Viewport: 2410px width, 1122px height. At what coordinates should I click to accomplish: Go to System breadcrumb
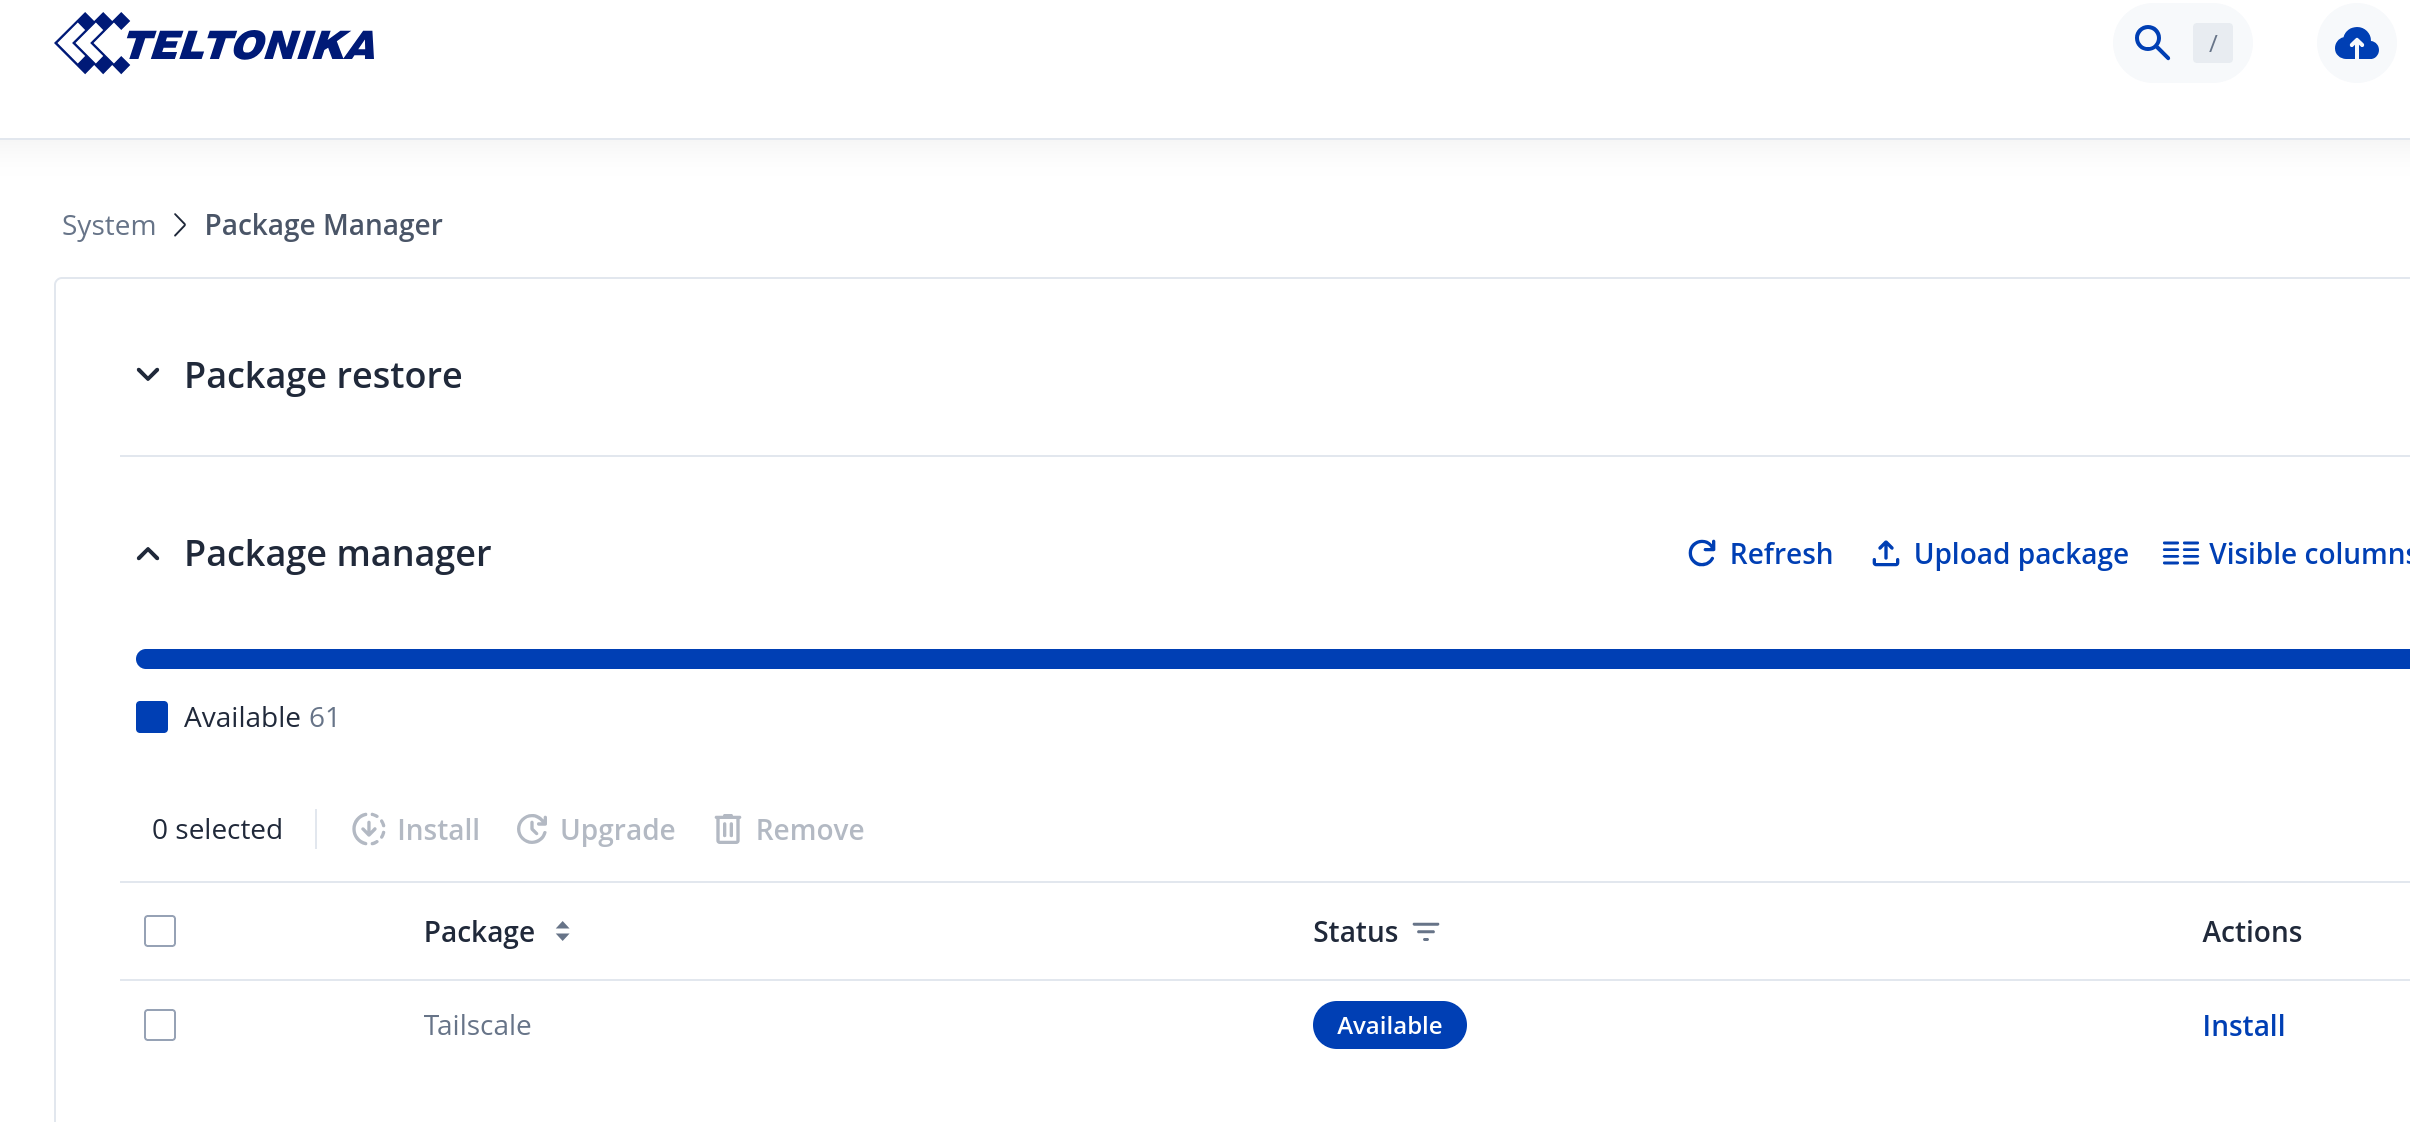(x=109, y=225)
